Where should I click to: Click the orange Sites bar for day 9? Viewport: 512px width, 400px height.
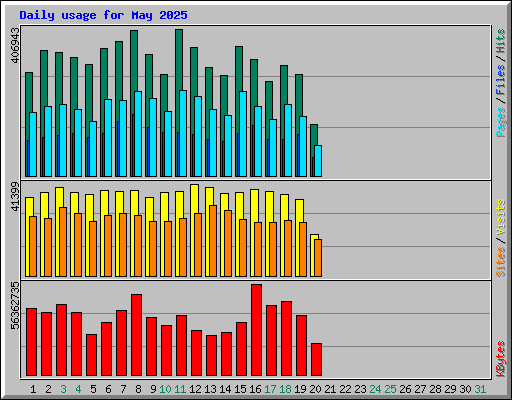[153, 249]
